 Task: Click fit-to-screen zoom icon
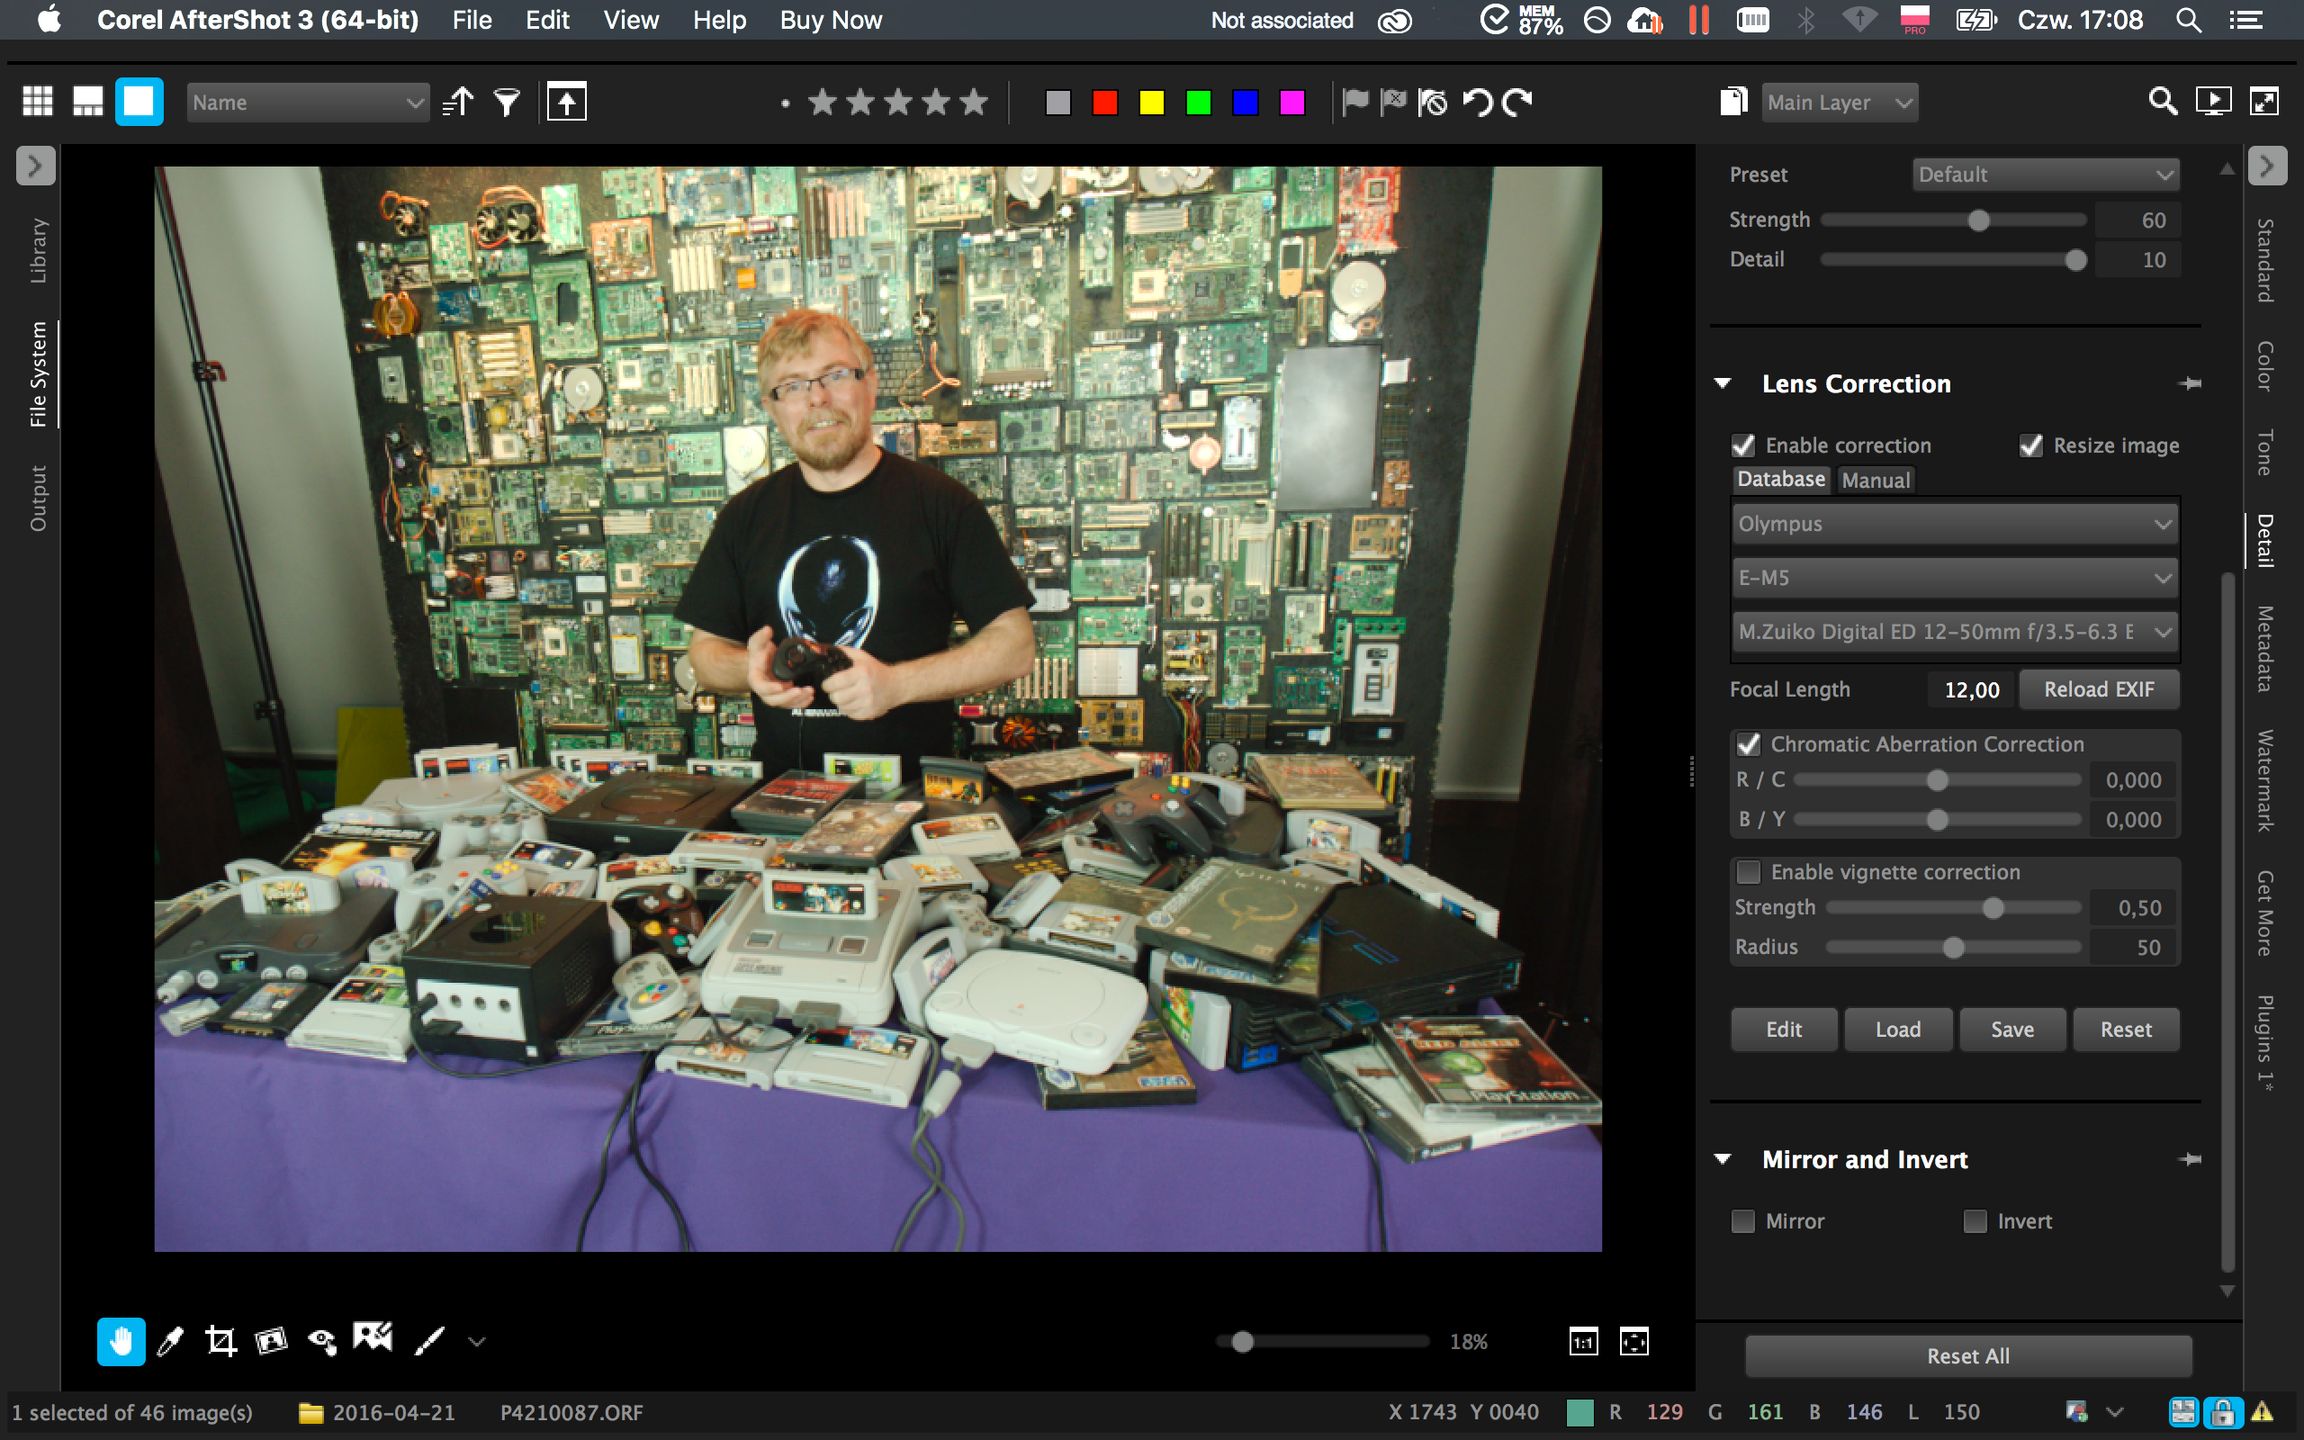coord(1634,1342)
